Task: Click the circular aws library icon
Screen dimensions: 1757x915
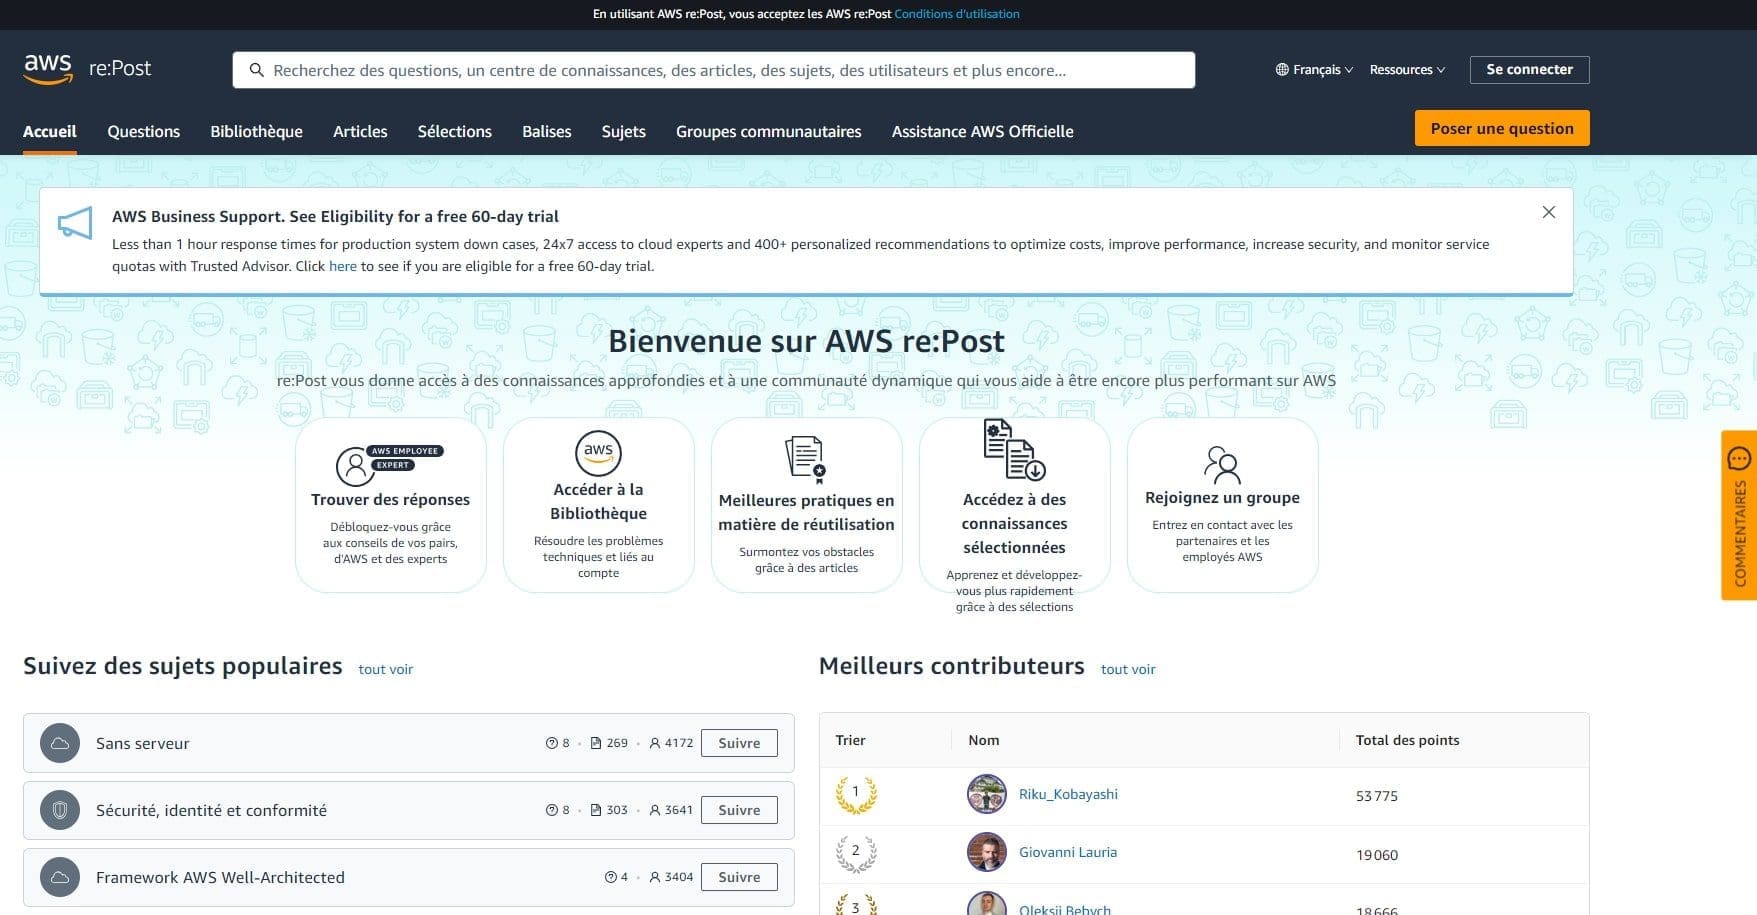Action: 598,453
